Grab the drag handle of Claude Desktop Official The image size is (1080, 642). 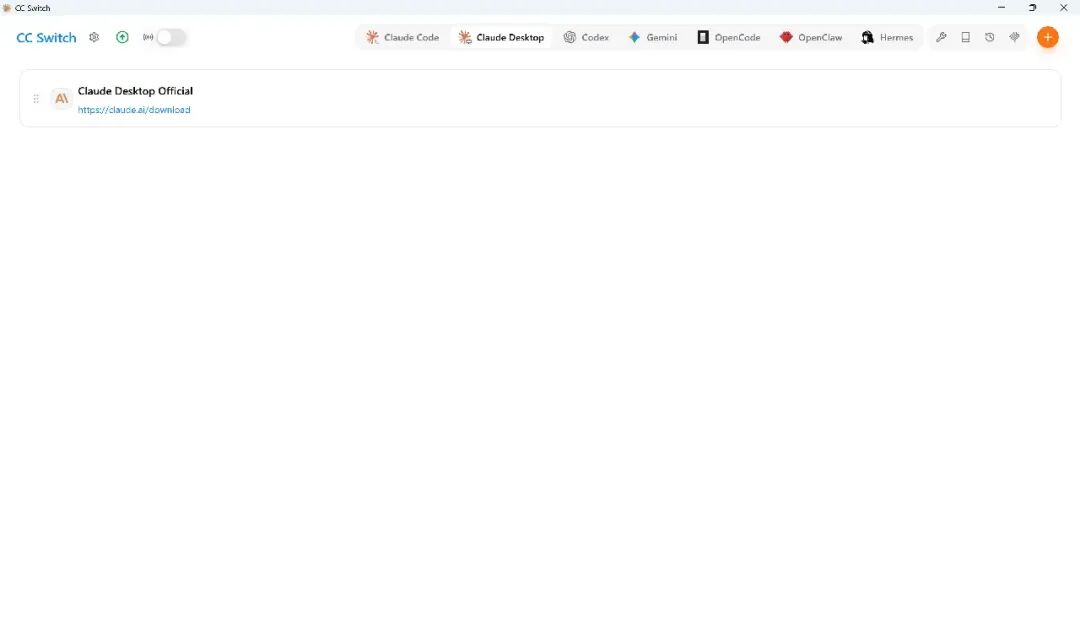tap(36, 99)
